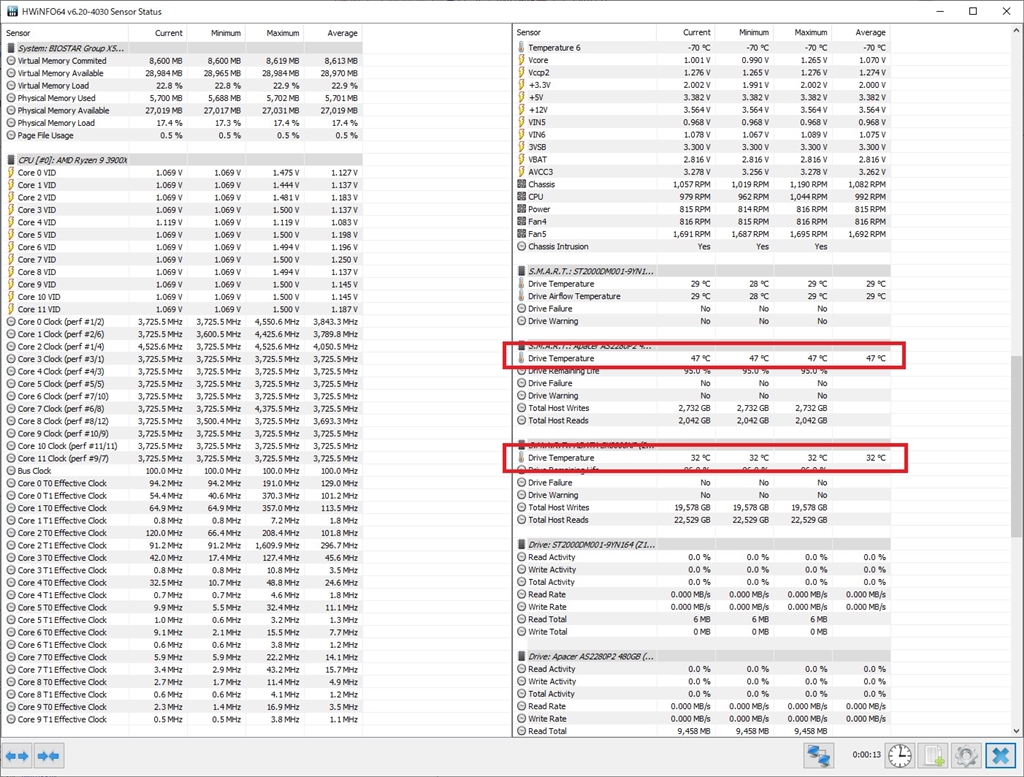Click the Fan5 fan icon
This screenshot has height=777, width=1024.
point(521,234)
